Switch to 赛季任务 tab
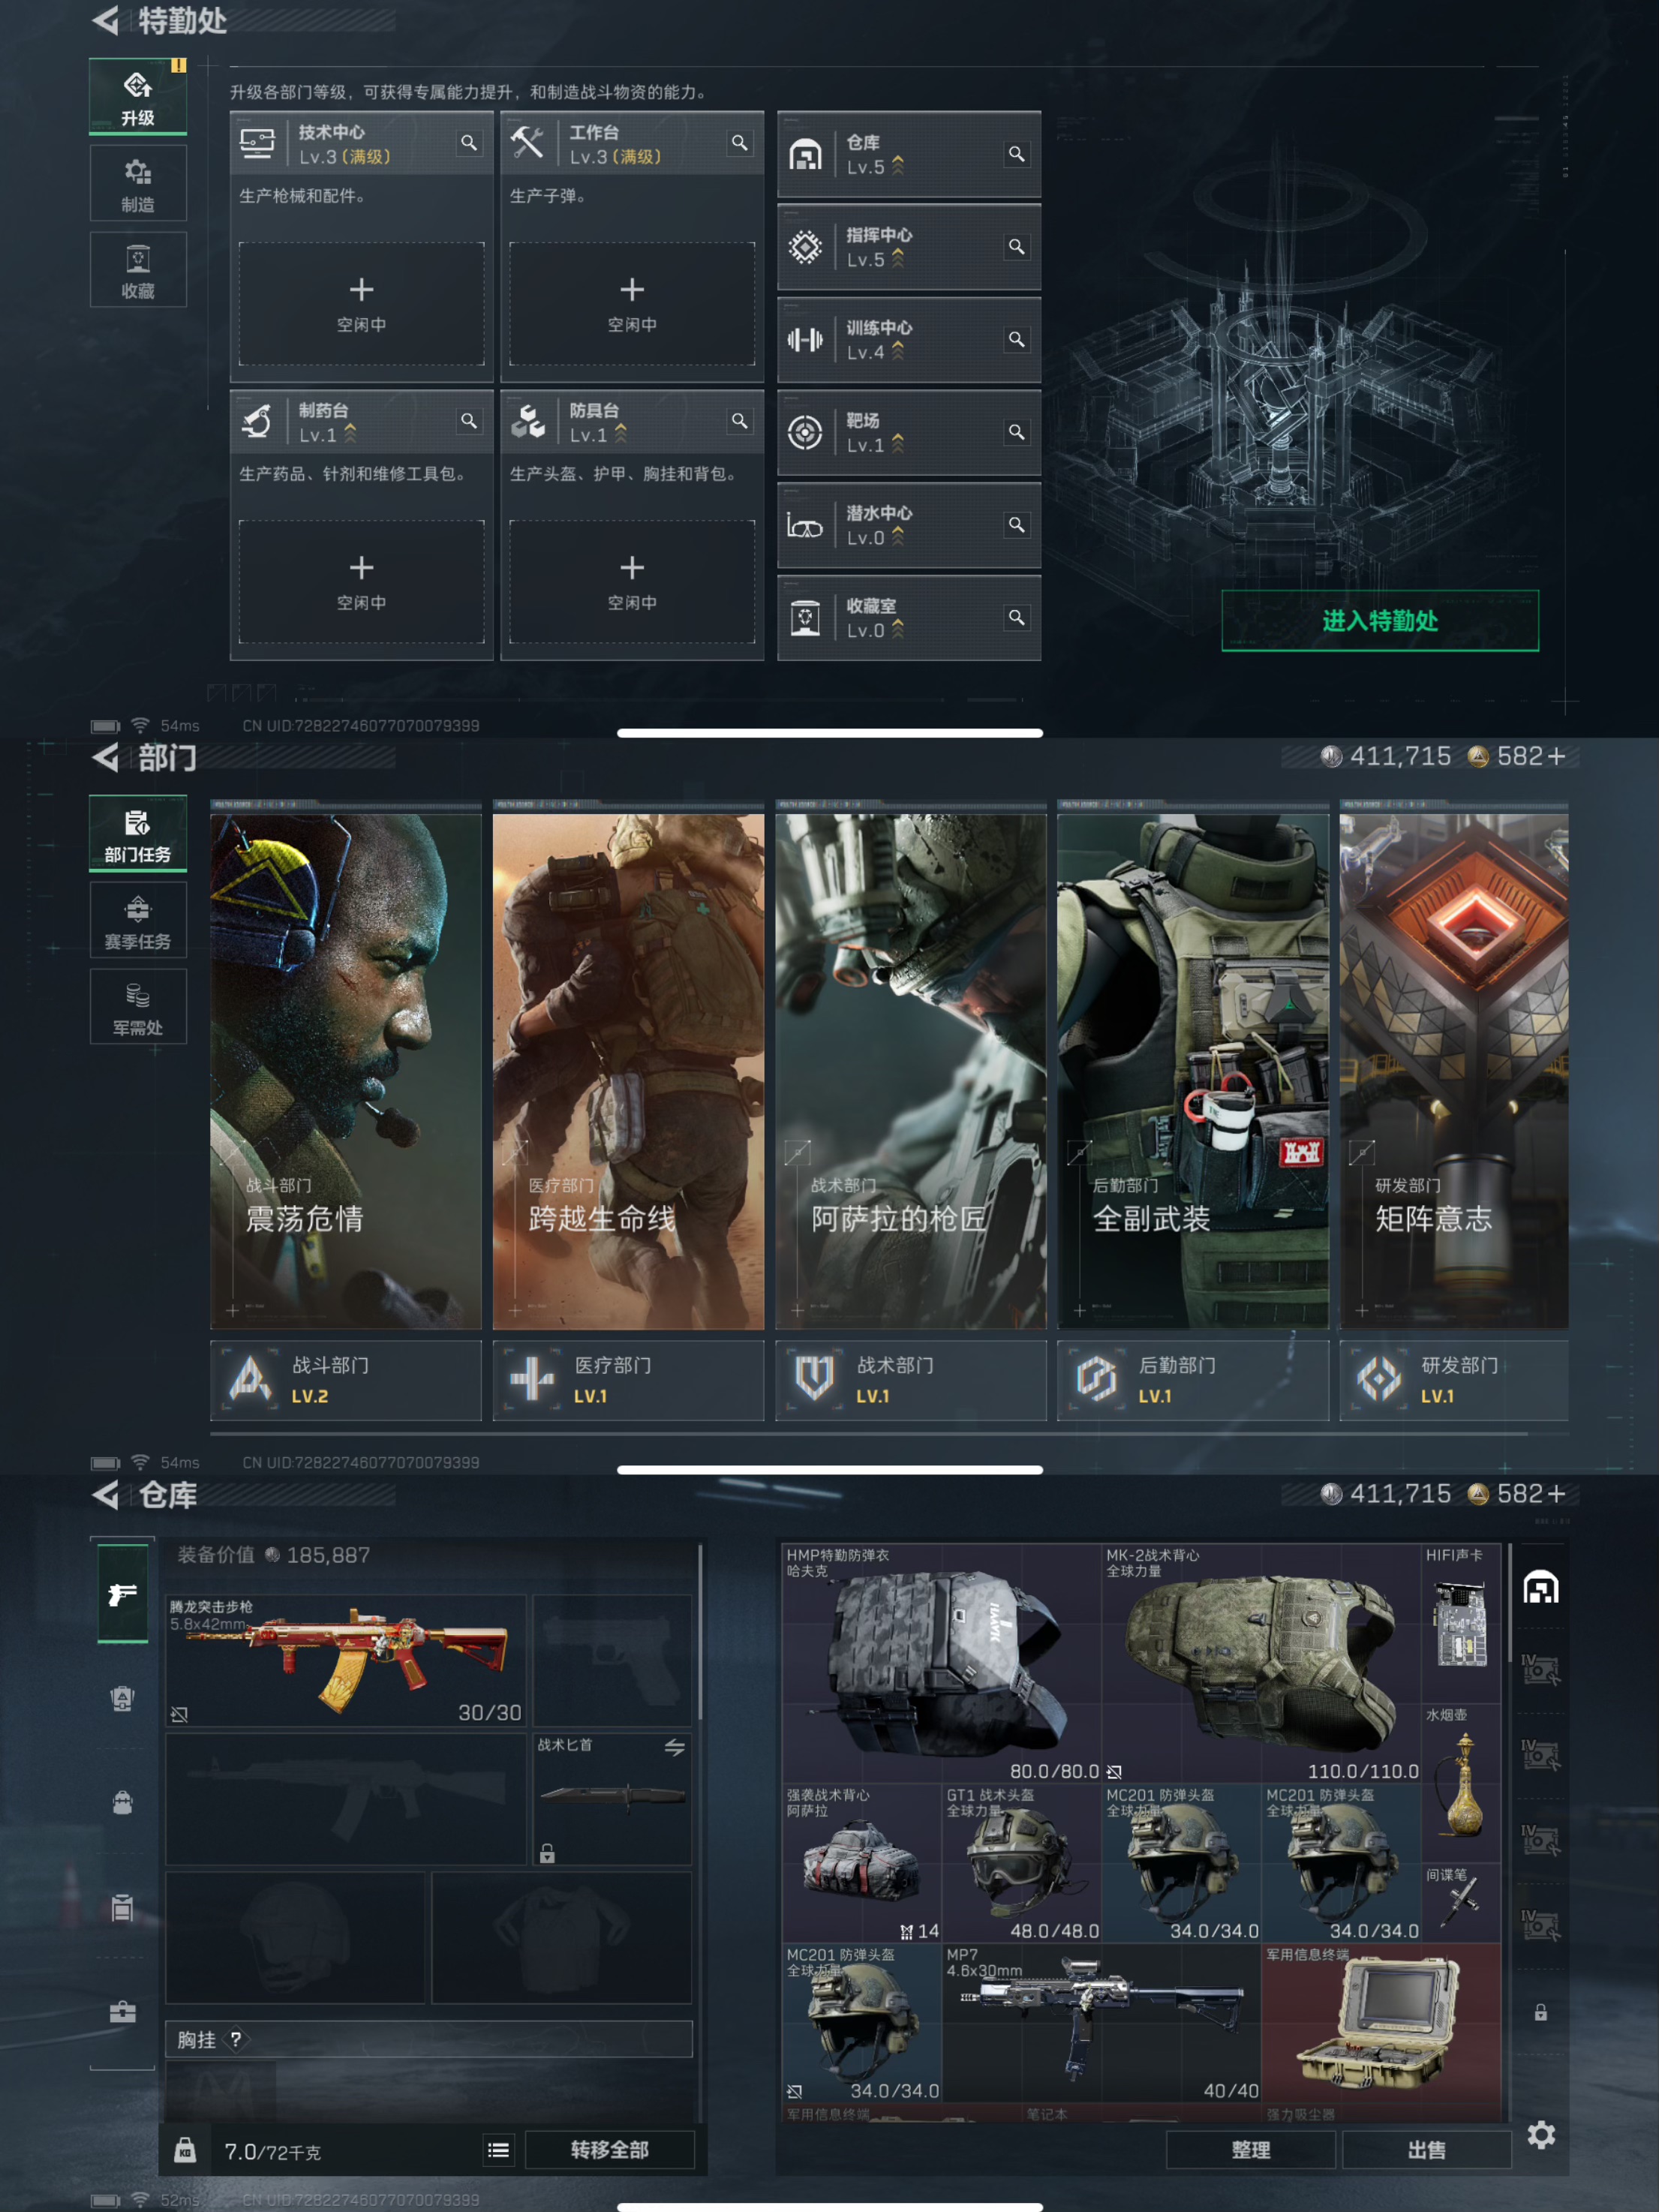 point(138,921)
